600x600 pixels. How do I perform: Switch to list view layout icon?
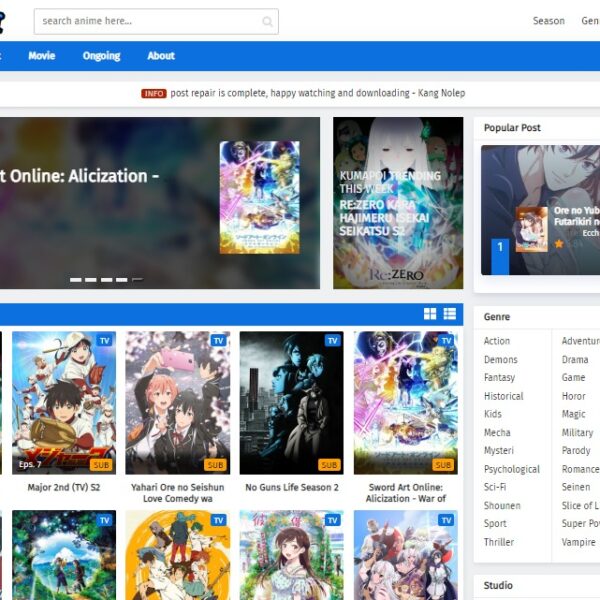pos(450,314)
